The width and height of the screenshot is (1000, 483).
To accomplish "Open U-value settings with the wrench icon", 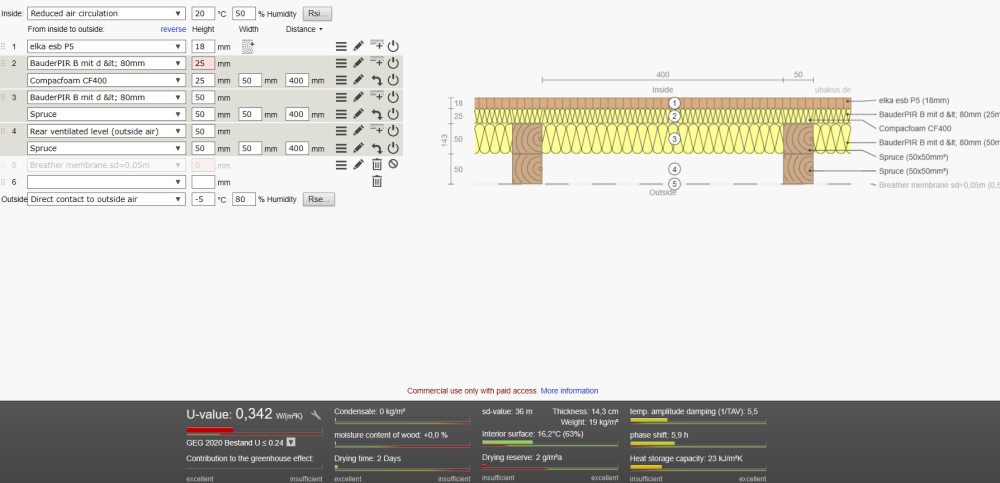I will pos(316,415).
